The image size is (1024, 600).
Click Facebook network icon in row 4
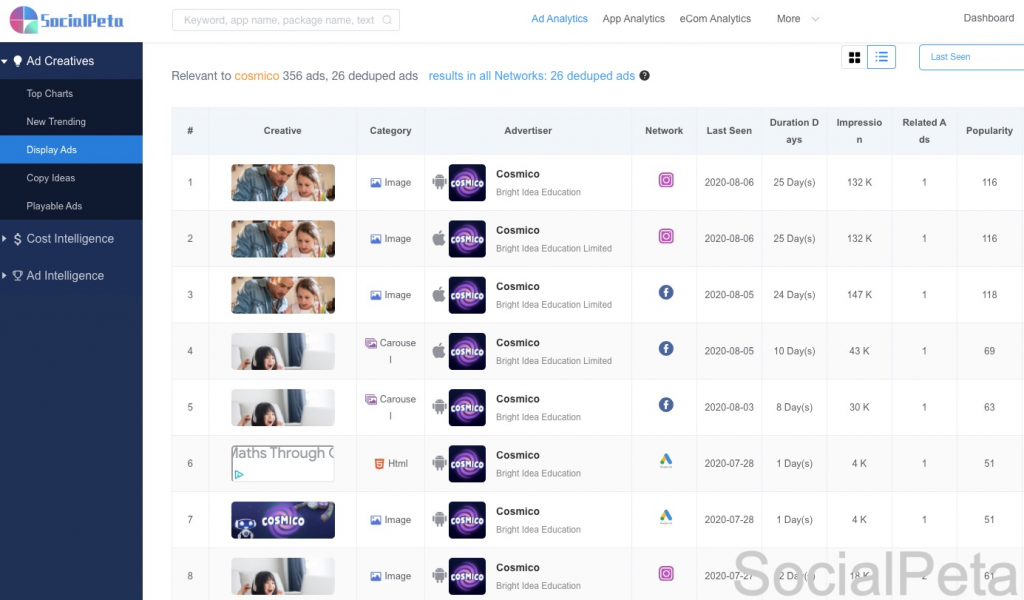tap(665, 349)
